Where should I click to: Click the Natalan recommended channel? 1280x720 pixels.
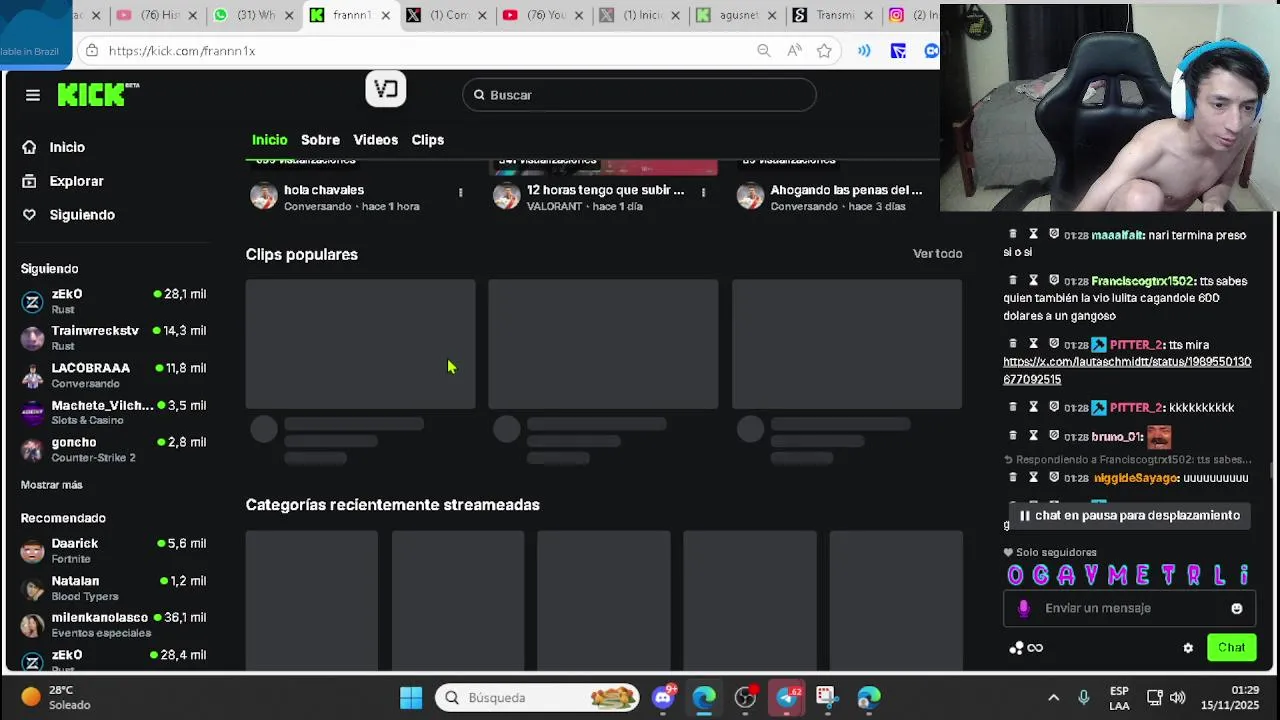click(113, 588)
